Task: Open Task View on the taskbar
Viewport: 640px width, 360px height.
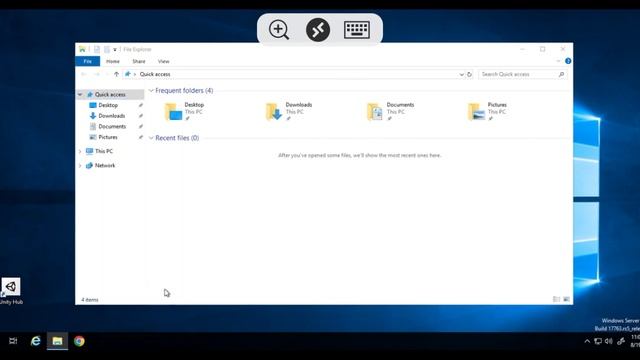Action: pos(13,341)
